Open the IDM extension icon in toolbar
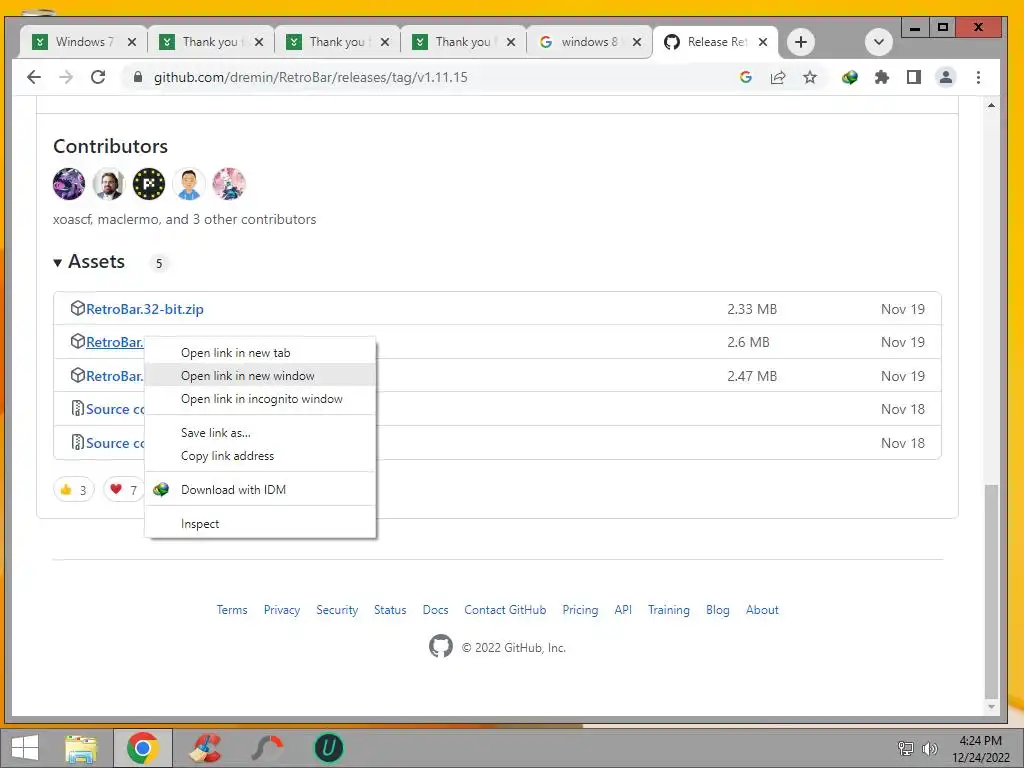 pyautogui.click(x=850, y=78)
